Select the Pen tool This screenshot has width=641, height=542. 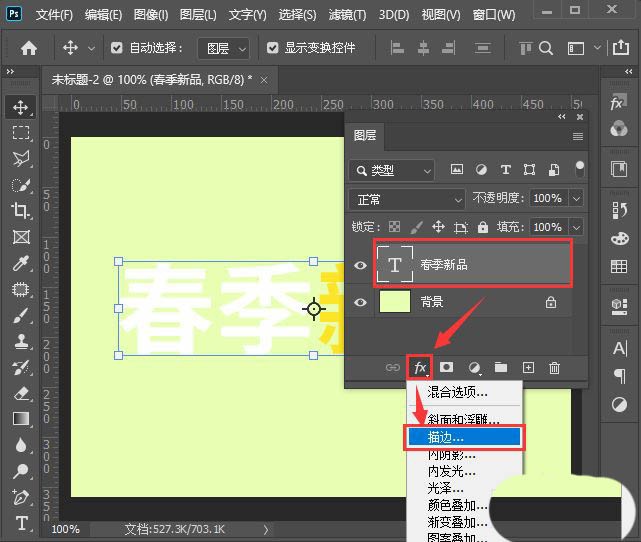click(x=21, y=497)
